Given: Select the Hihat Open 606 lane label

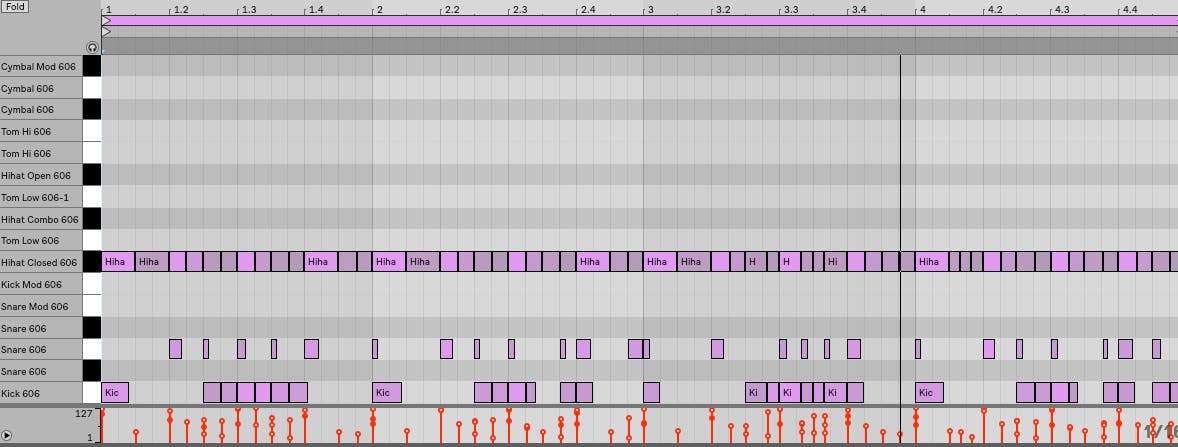Looking at the screenshot, I should pos(40,176).
